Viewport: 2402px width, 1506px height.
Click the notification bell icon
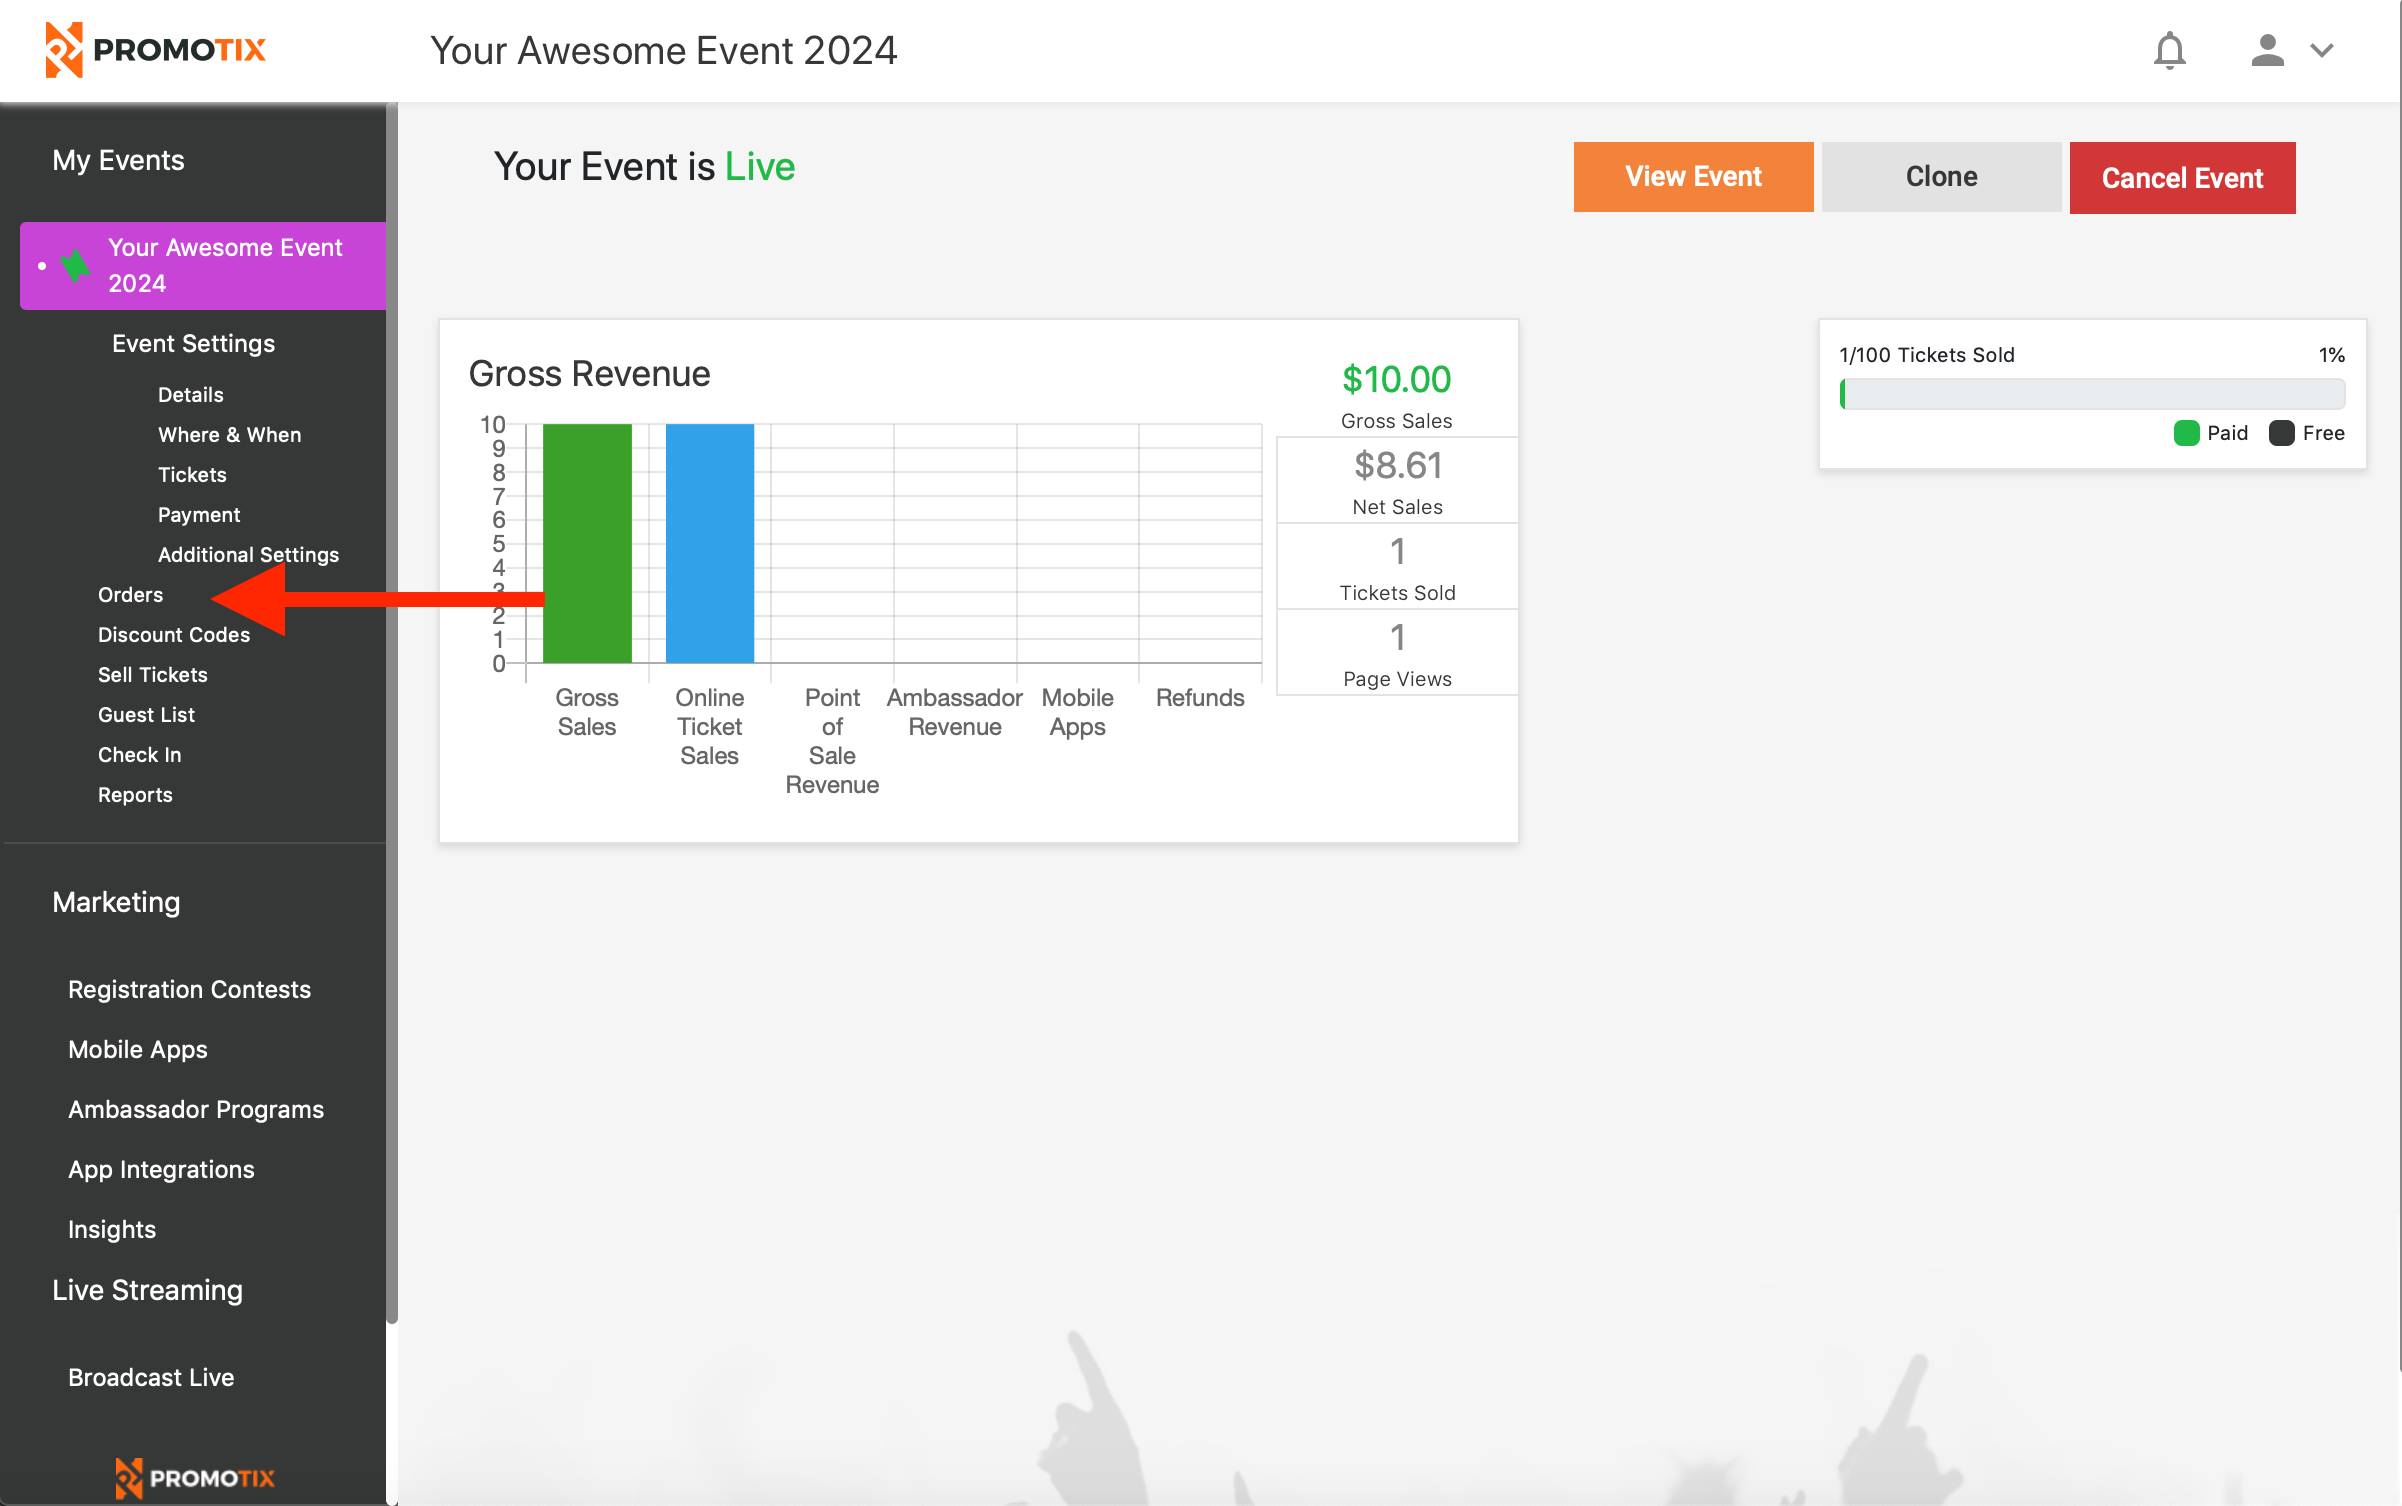tap(2169, 50)
